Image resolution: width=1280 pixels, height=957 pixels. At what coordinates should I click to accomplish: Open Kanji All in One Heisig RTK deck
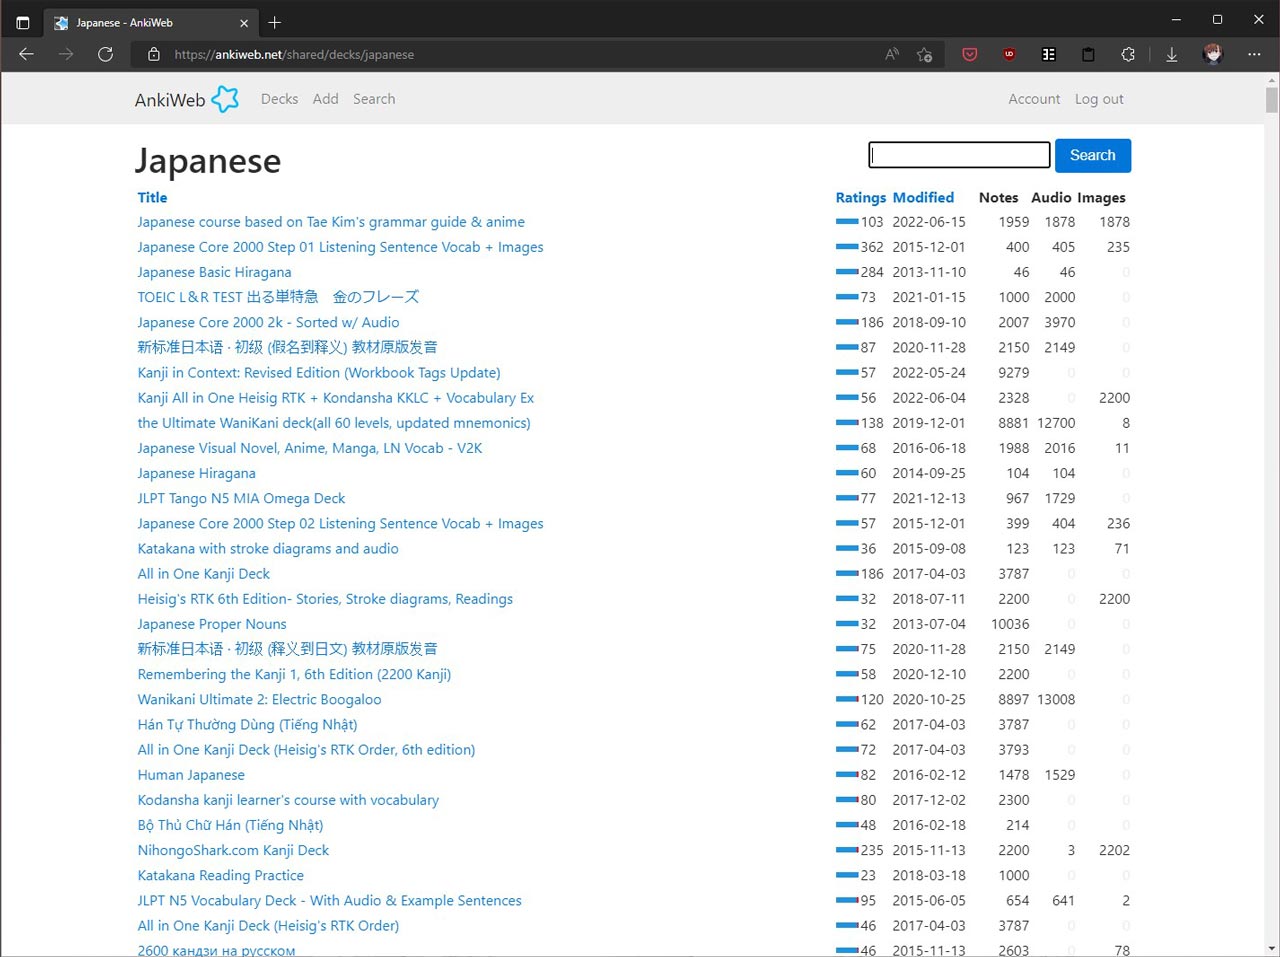336,397
